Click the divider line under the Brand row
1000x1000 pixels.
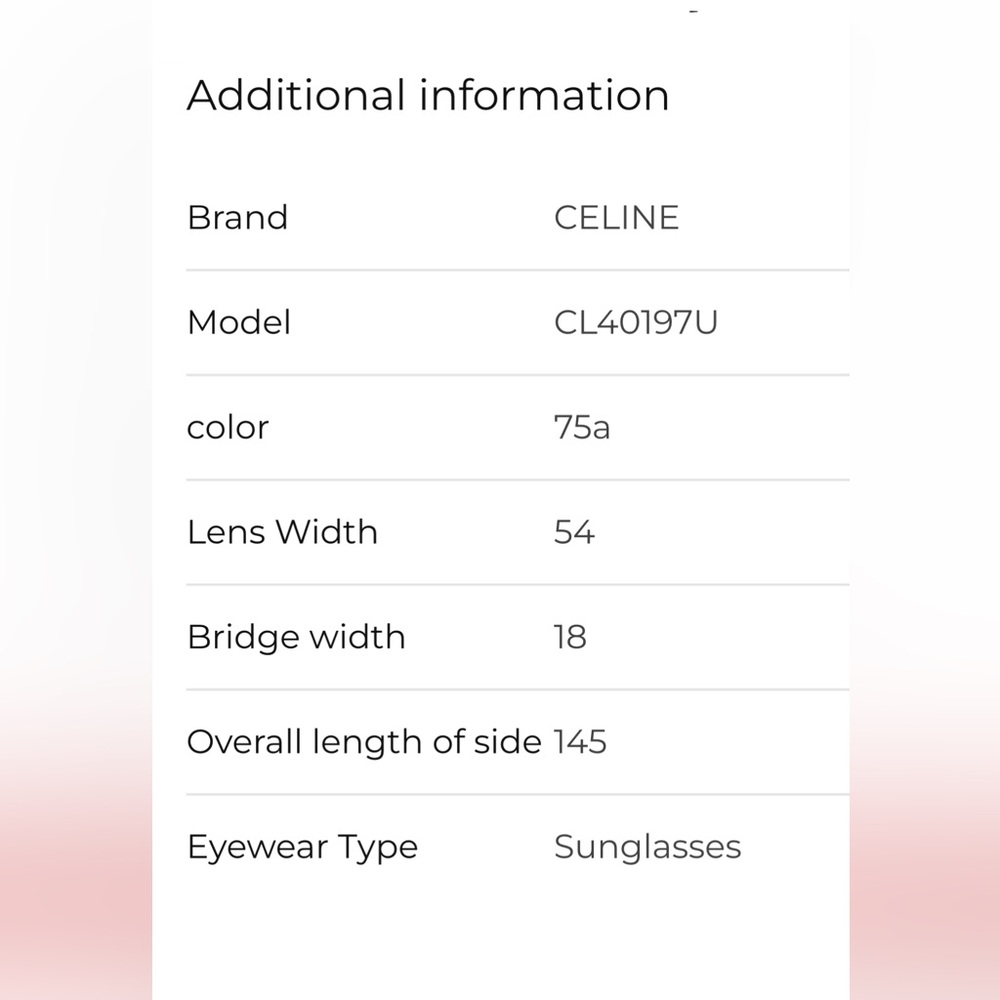coord(518,270)
